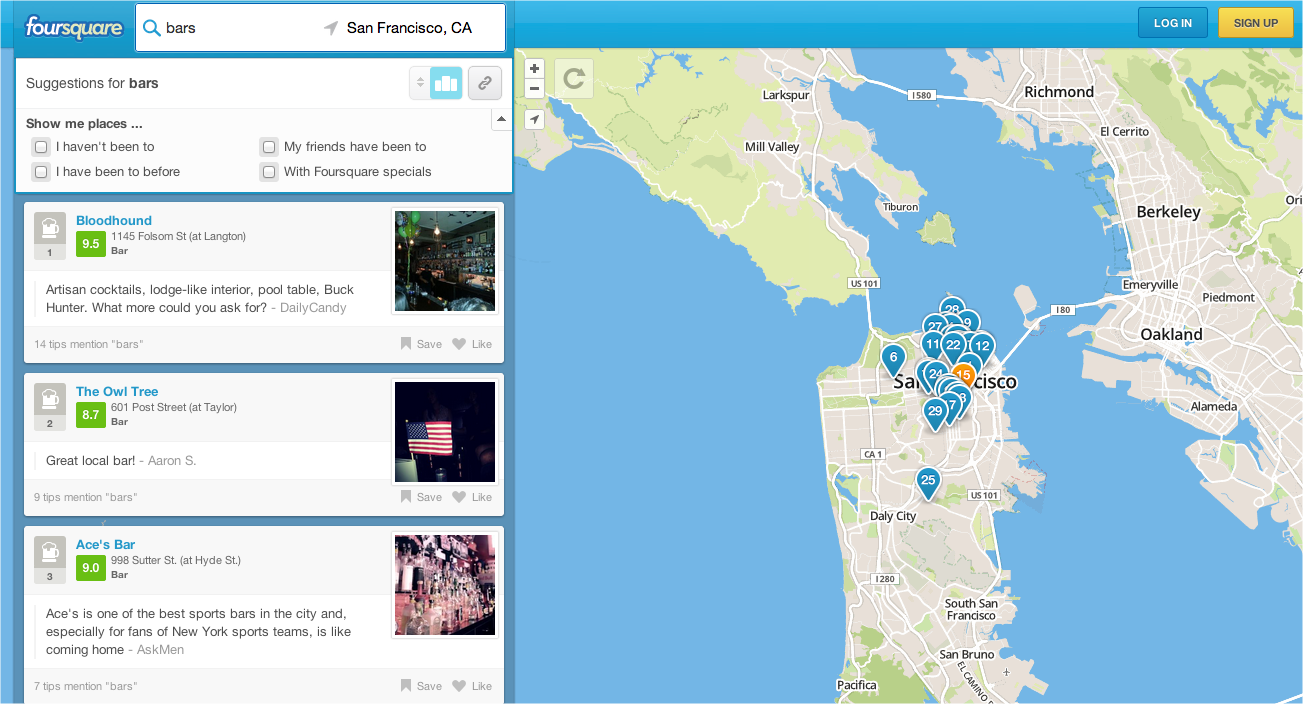
Task: Click the search magnifier icon
Action: pyautogui.click(x=152, y=28)
